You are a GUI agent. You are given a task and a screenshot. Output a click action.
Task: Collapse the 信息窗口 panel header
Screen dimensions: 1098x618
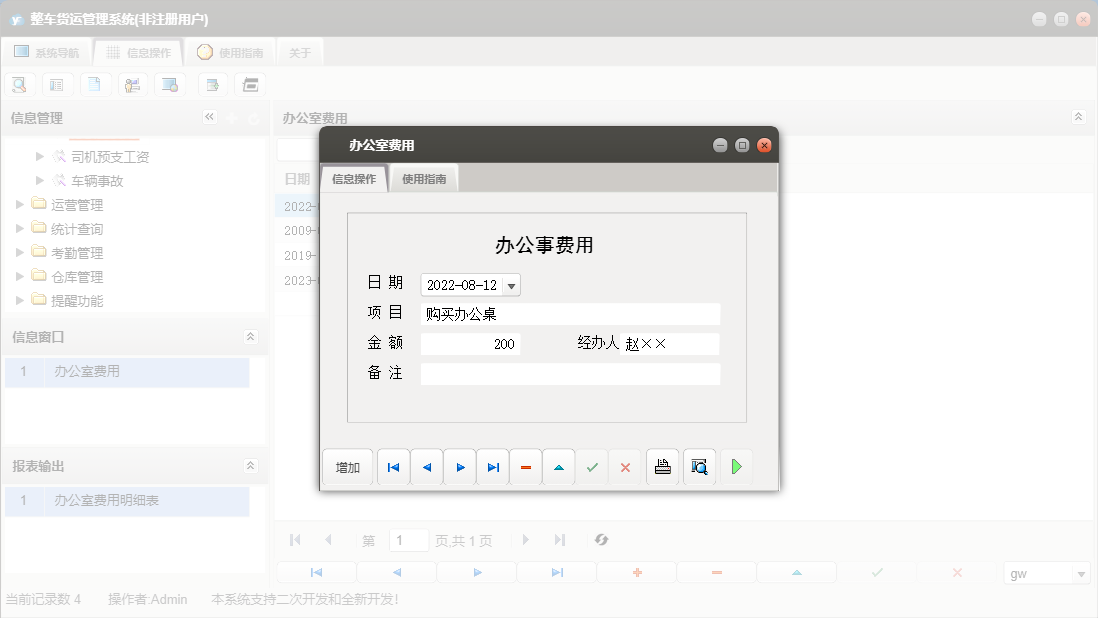pyautogui.click(x=250, y=334)
